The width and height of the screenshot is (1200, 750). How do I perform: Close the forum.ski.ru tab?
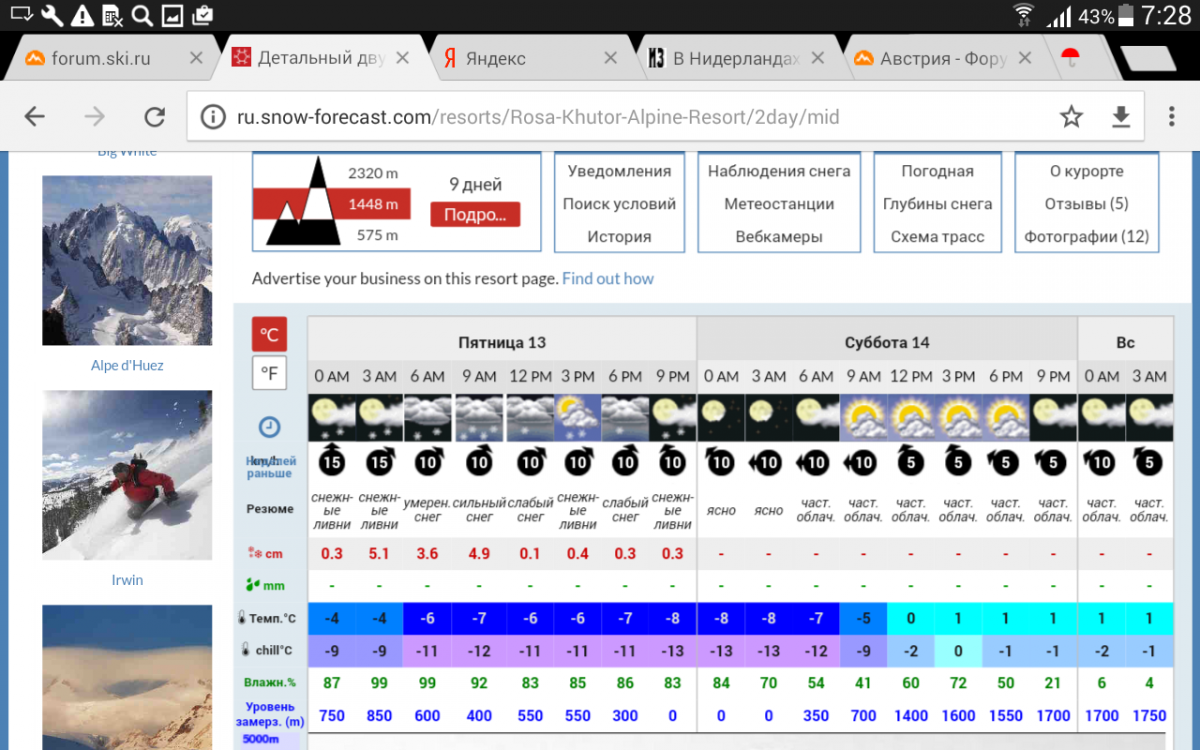point(196,58)
